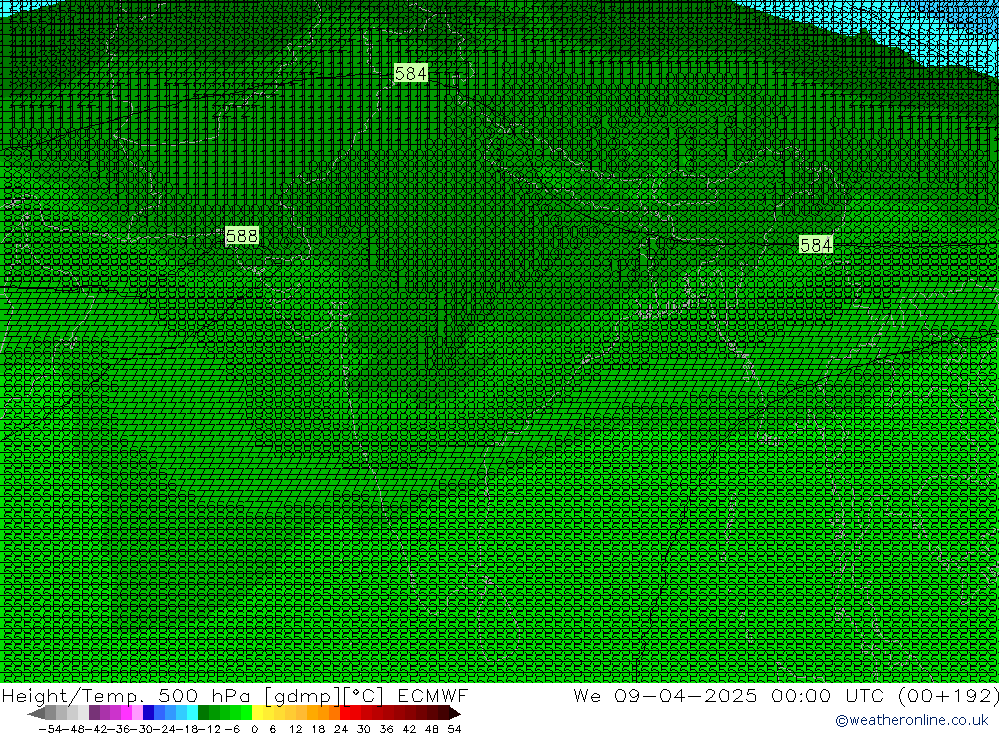Click the legend value 12
This screenshot has height=733, width=1000.
tap(295, 729)
